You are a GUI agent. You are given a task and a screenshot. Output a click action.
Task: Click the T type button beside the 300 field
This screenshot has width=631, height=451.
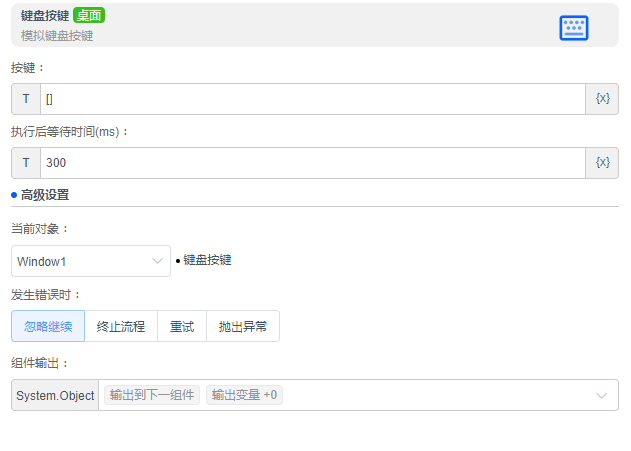[x=26, y=163]
